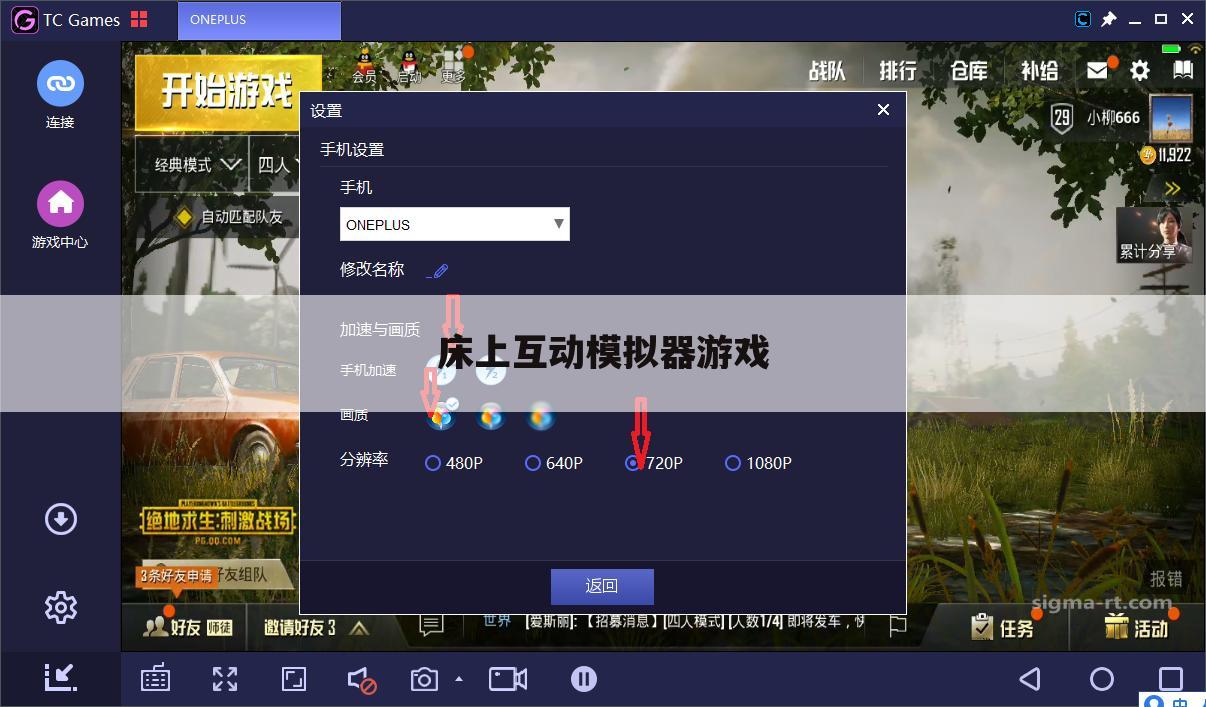Screen dimensions: 1206x707
Task: Take a screenshot with the camera icon
Action: pos(424,680)
